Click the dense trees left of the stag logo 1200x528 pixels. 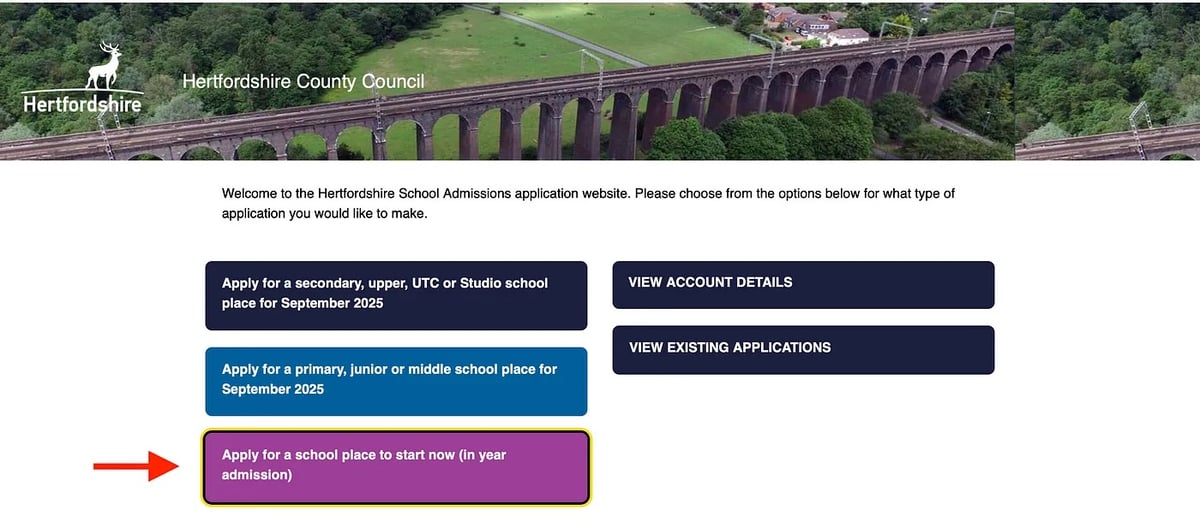pyautogui.click(x=40, y=40)
